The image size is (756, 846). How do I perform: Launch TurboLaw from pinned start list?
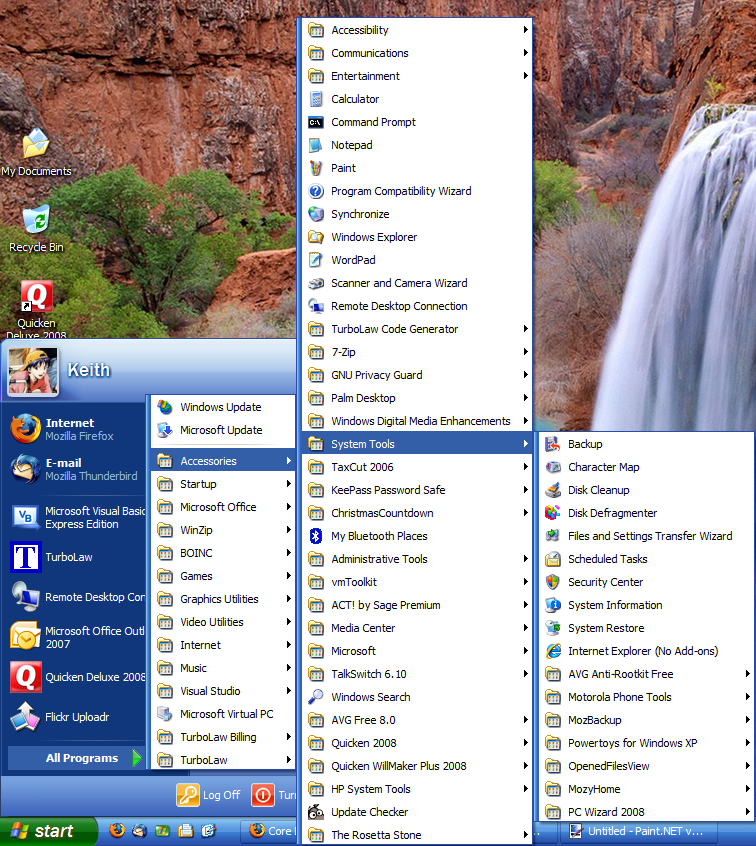tap(74, 557)
